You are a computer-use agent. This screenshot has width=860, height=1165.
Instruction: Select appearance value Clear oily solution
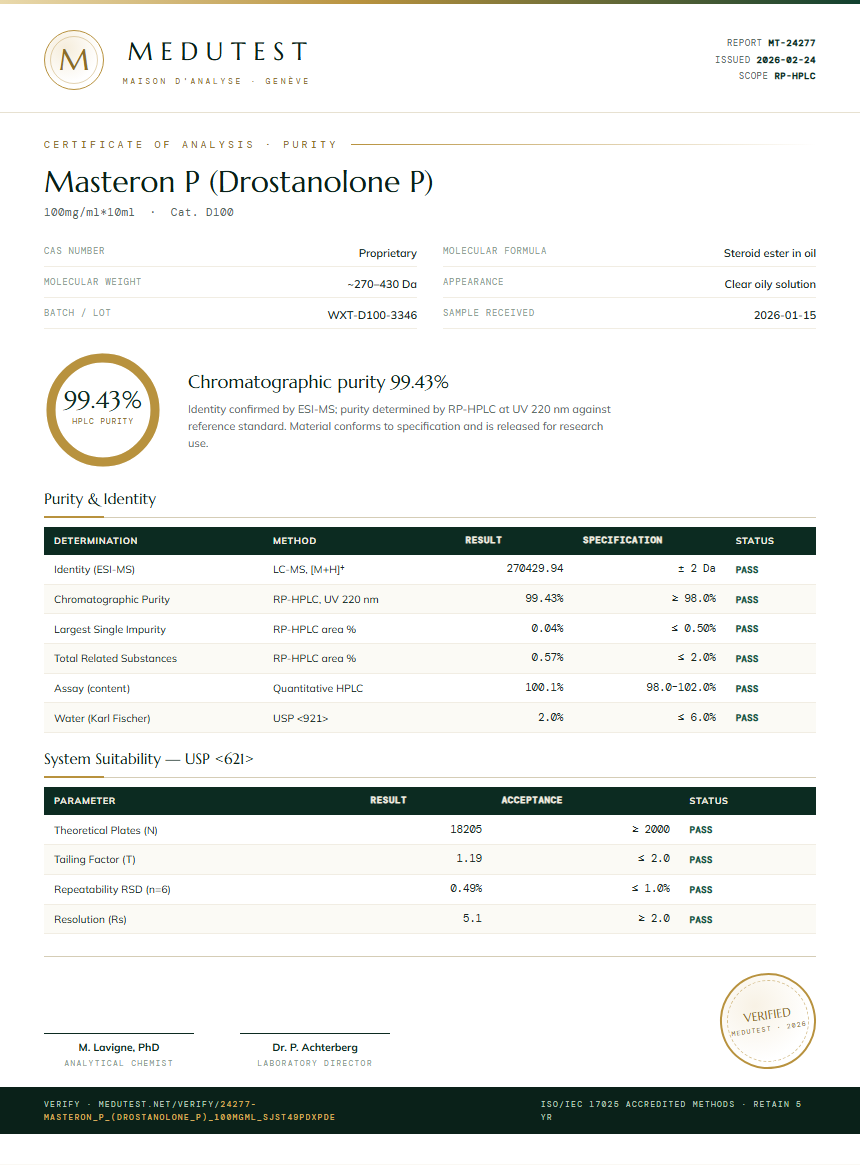click(x=770, y=285)
